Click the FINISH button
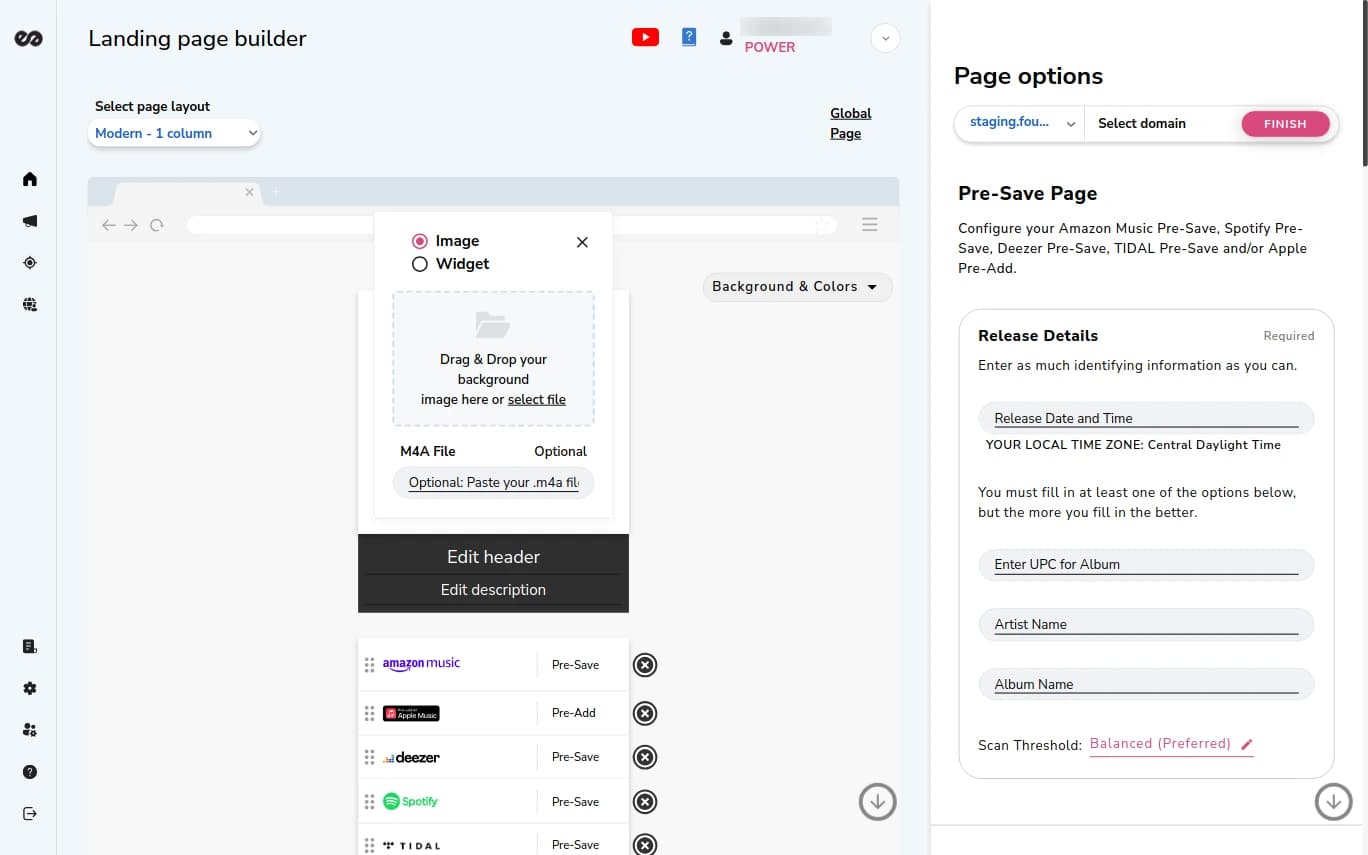 pyautogui.click(x=1285, y=124)
